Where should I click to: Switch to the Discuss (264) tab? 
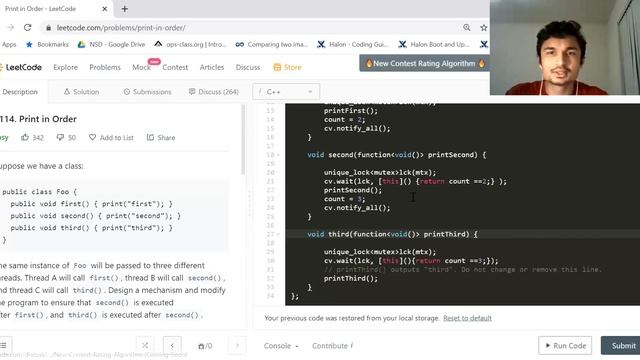(213, 92)
